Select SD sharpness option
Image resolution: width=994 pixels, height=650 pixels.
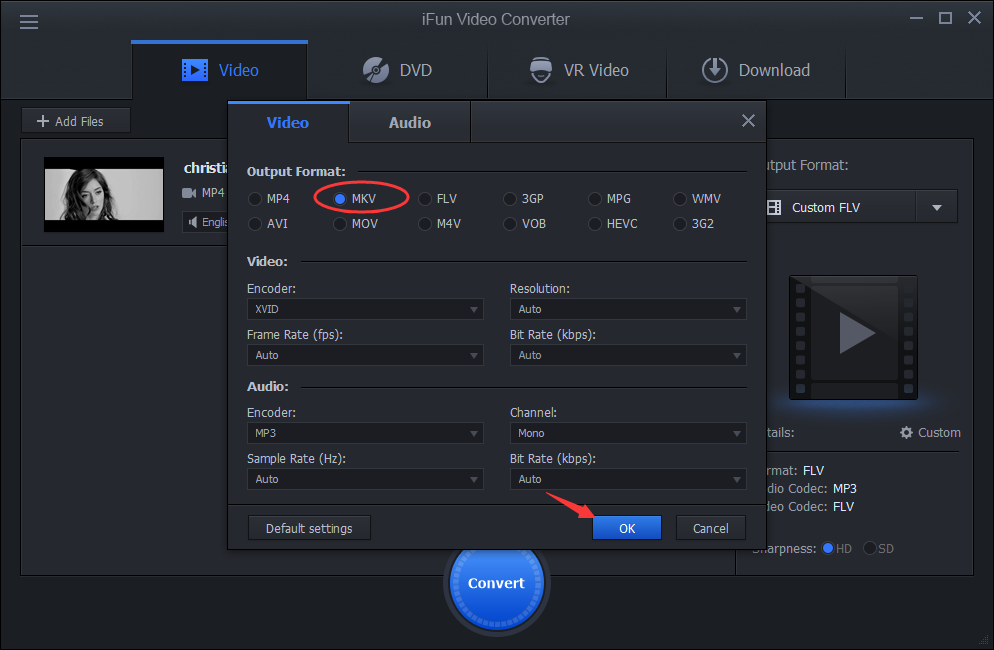tap(879, 548)
